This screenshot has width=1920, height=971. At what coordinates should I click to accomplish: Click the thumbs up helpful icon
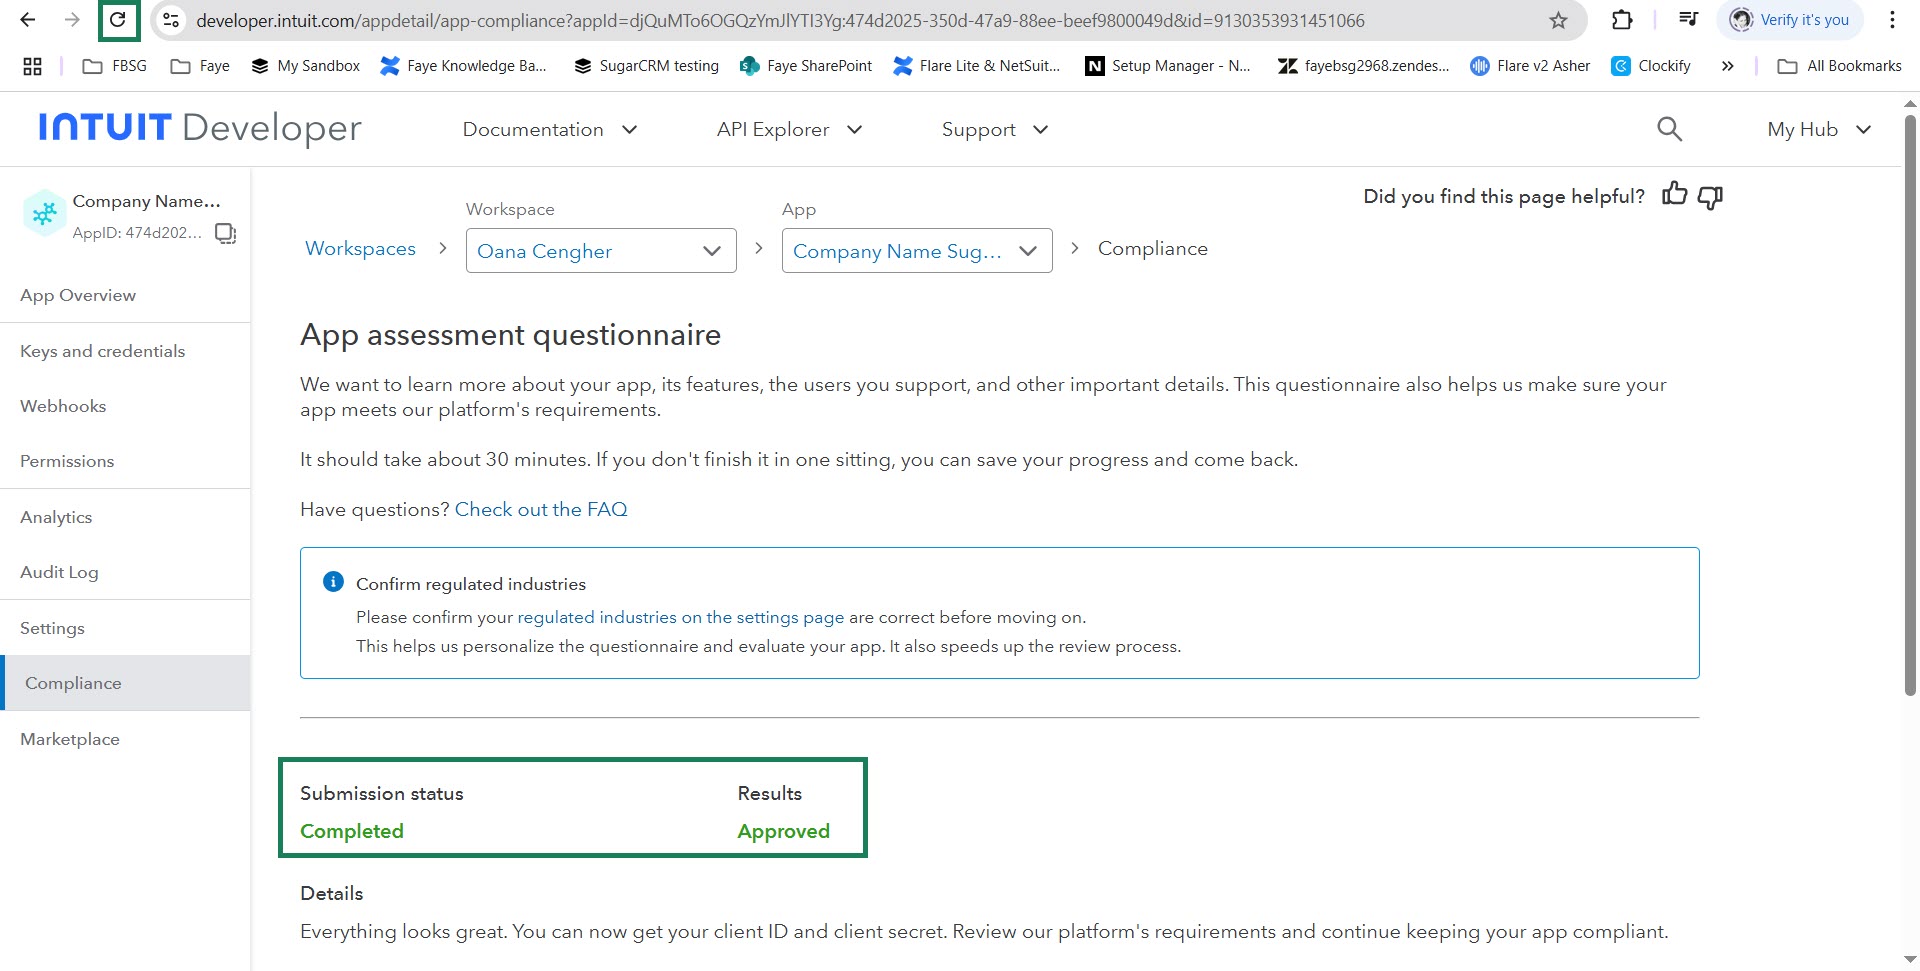coord(1674,195)
